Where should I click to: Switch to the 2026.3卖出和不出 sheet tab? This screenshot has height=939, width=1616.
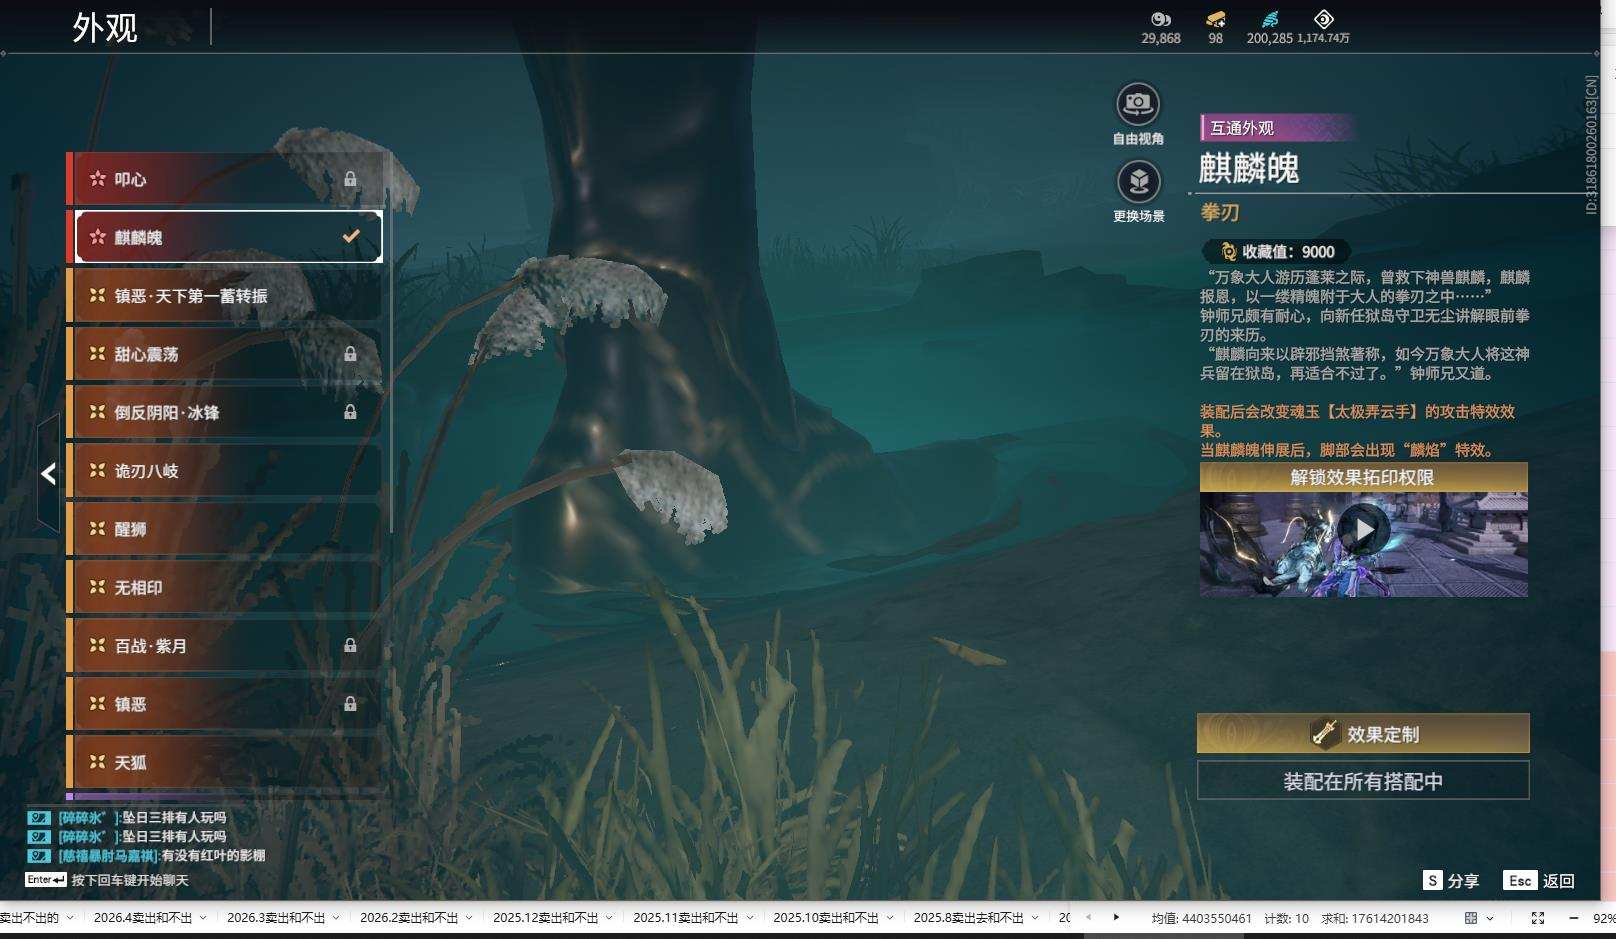pyautogui.click(x=276, y=918)
